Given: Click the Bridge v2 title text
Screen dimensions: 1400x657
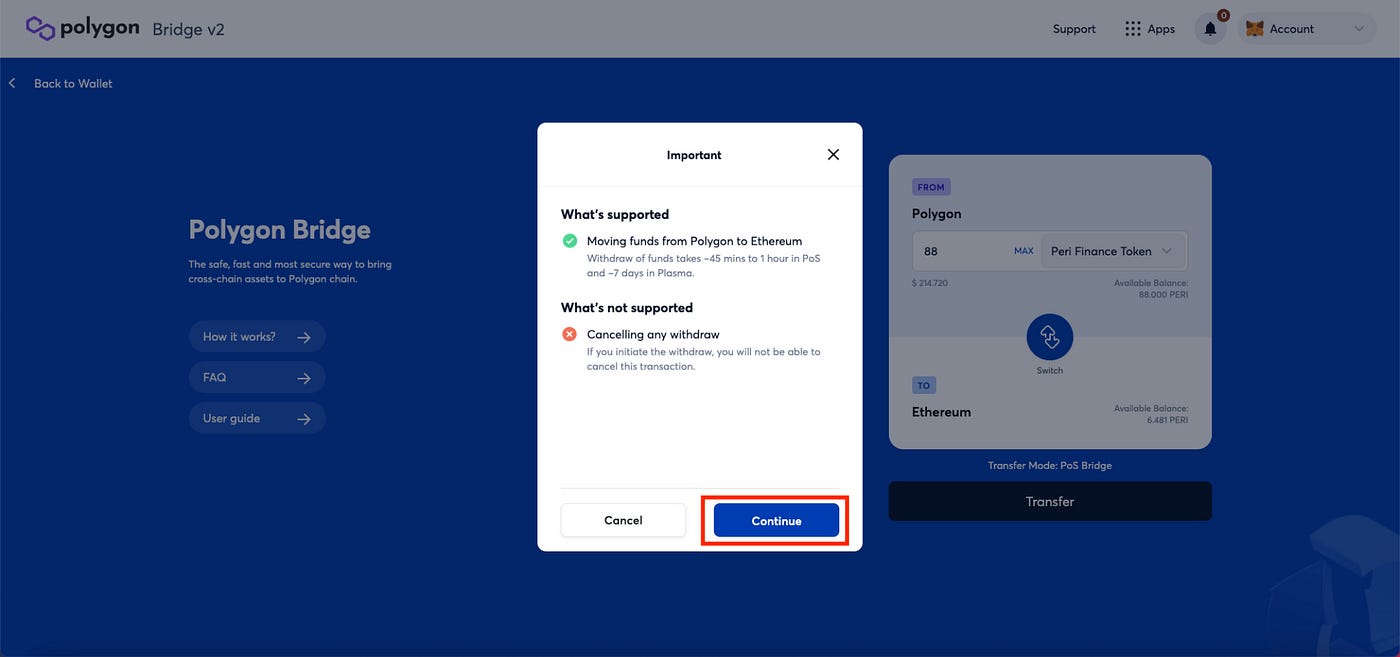Looking at the screenshot, I should pos(188,29).
